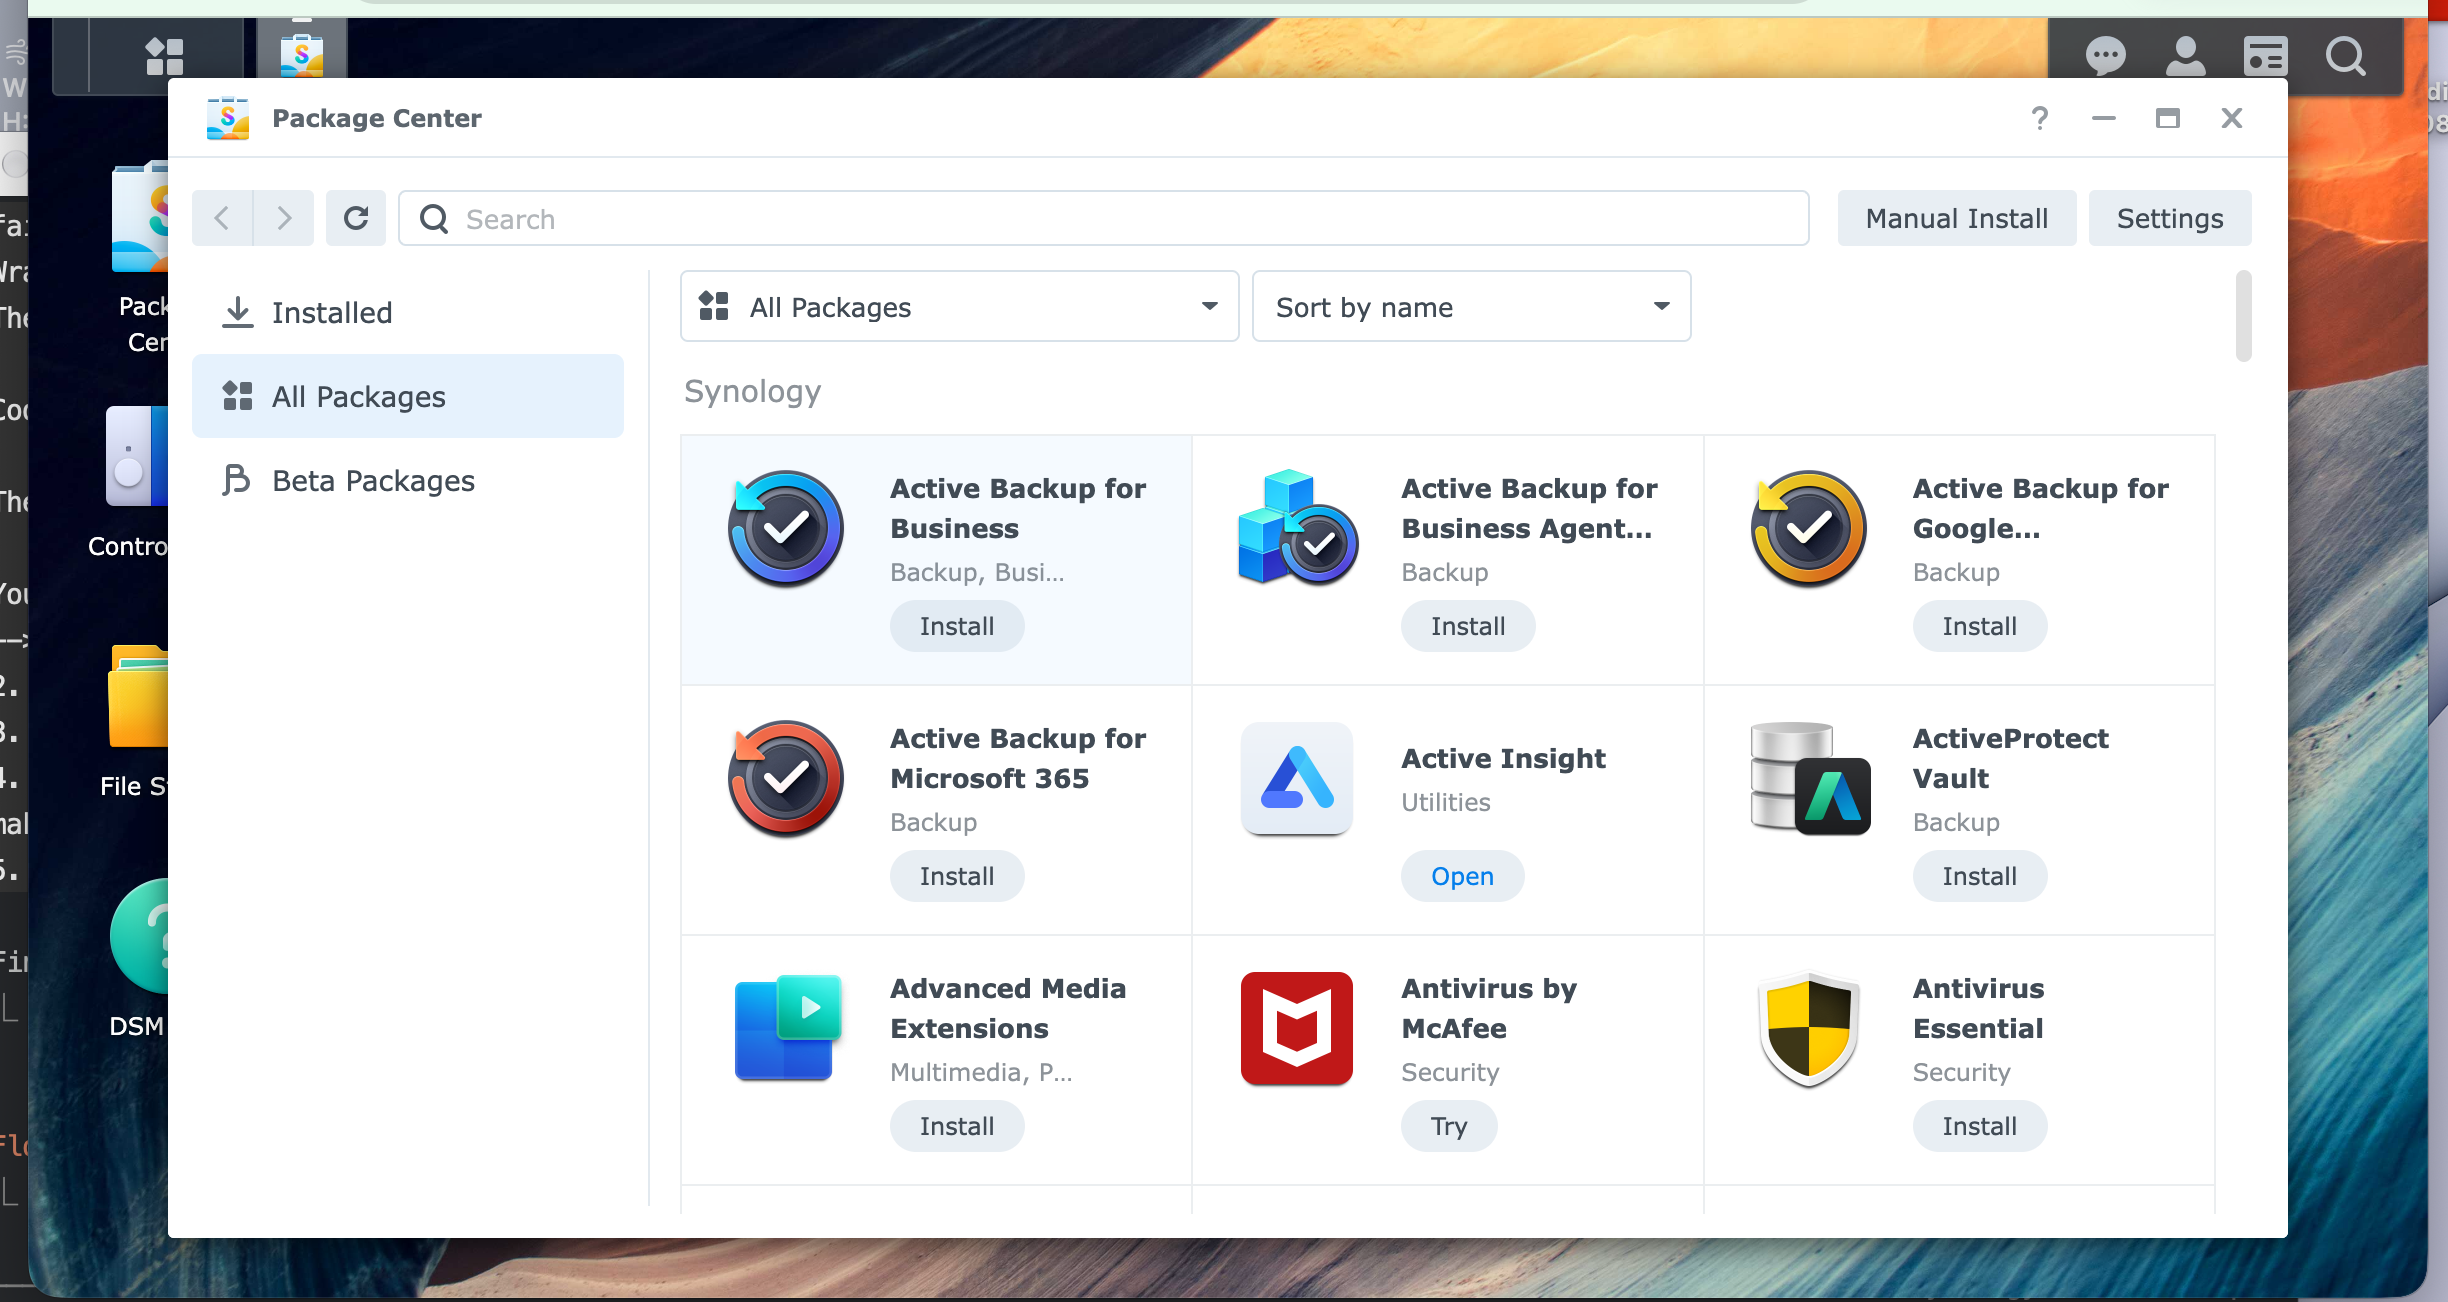Install Active Backup for Business Agent
The width and height of the screenshot is (2448, 1302).
(1468, 626)
